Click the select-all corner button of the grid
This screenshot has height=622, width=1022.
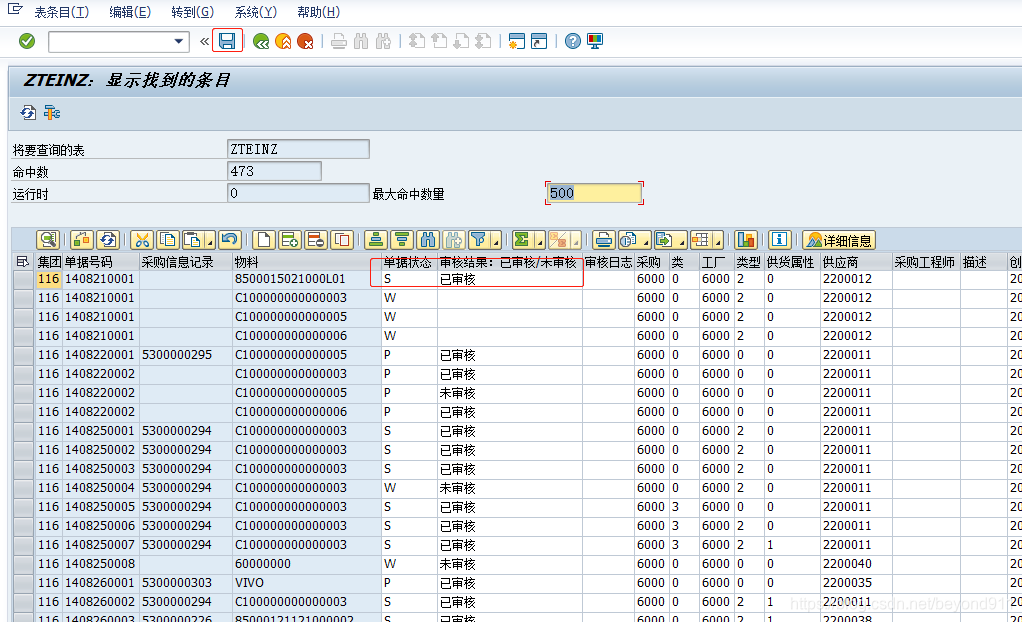[23, 262]
